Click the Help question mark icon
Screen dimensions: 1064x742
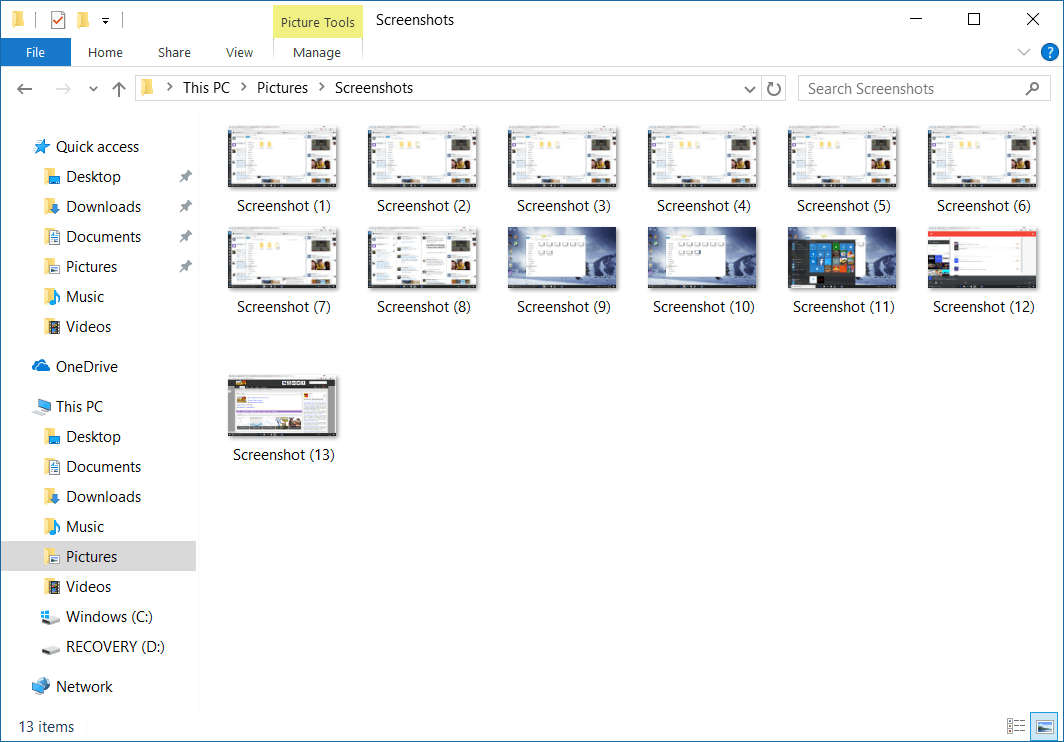(x=1049, y=52)
